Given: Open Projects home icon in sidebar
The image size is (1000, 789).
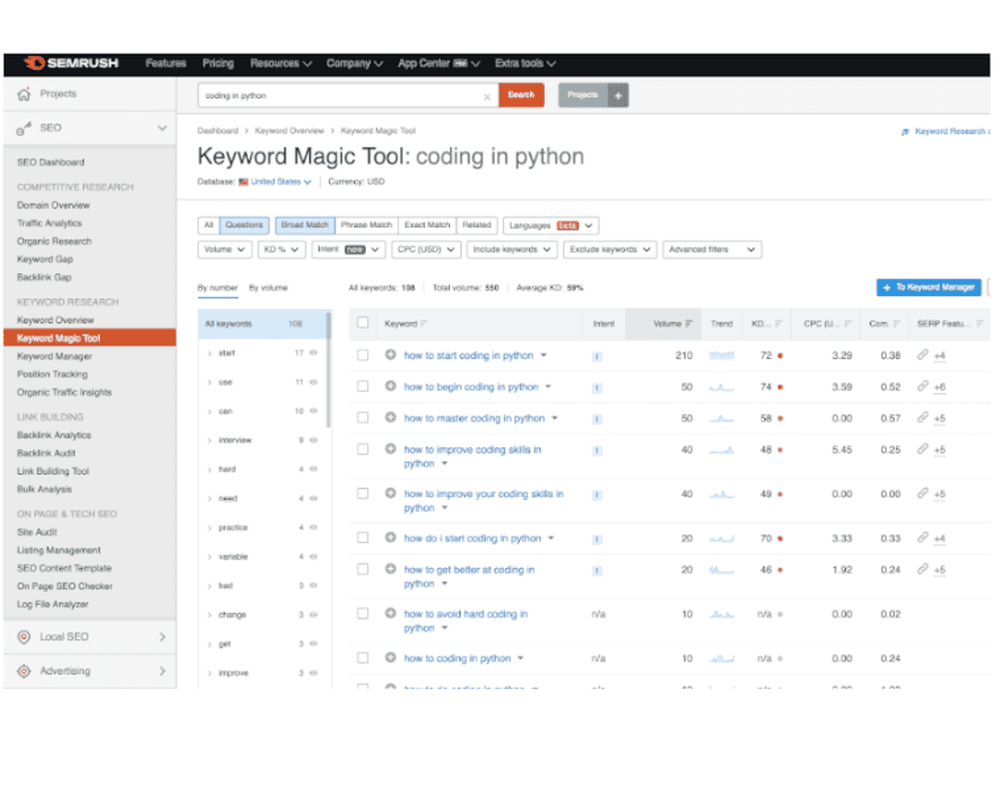Looking at the screenshot, I should click(24, 94).
